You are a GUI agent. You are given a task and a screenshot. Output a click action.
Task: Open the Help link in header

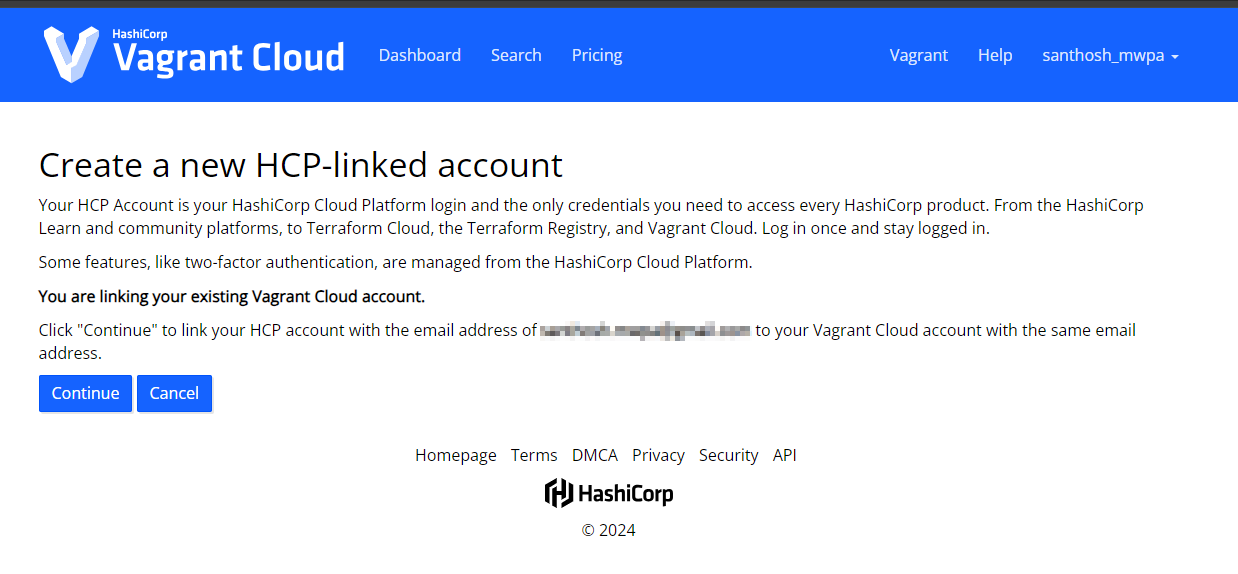point(995,55)
